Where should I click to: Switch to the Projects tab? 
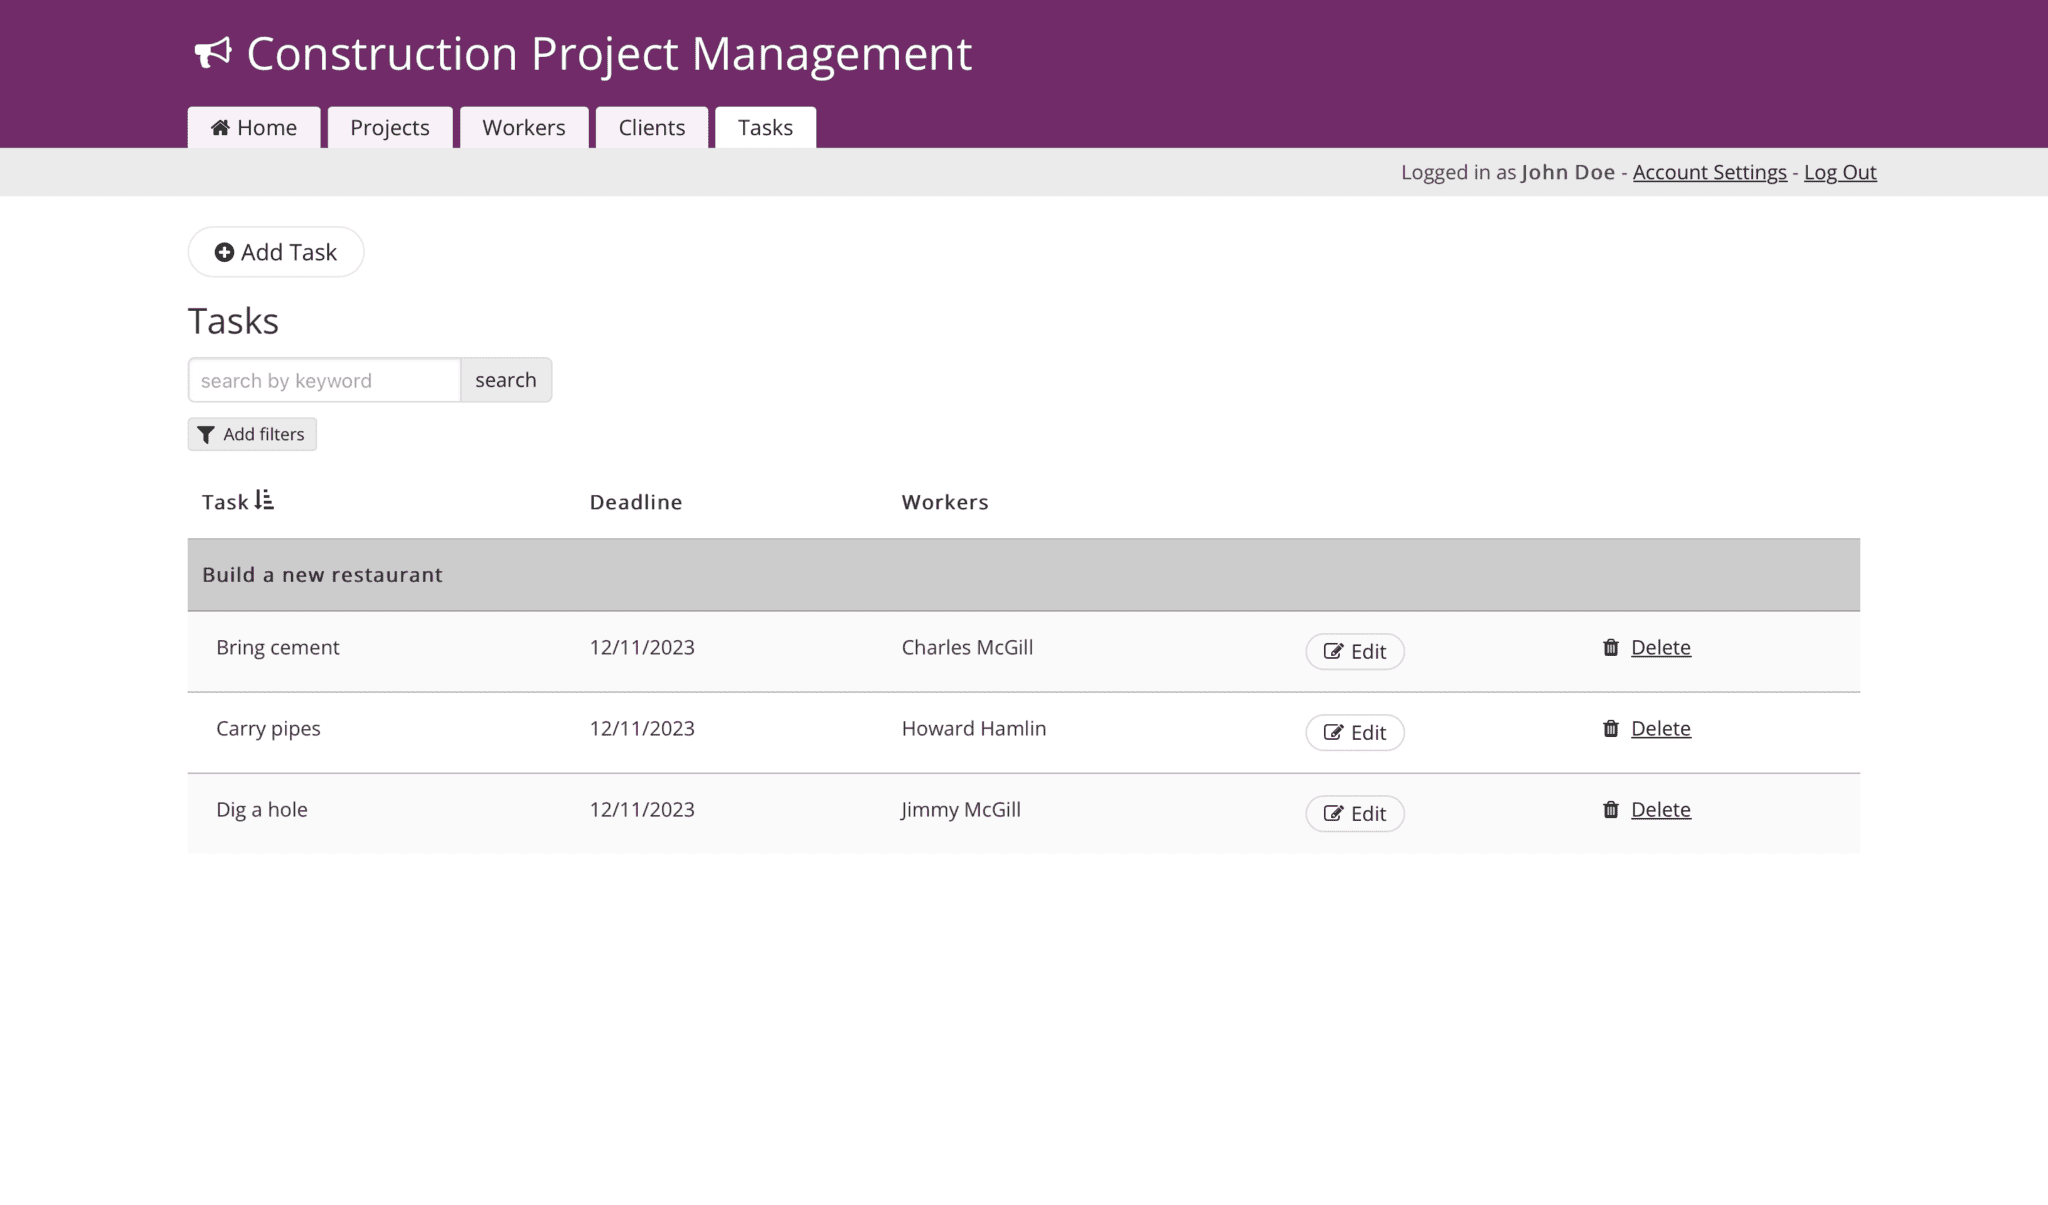pos(389,127)
